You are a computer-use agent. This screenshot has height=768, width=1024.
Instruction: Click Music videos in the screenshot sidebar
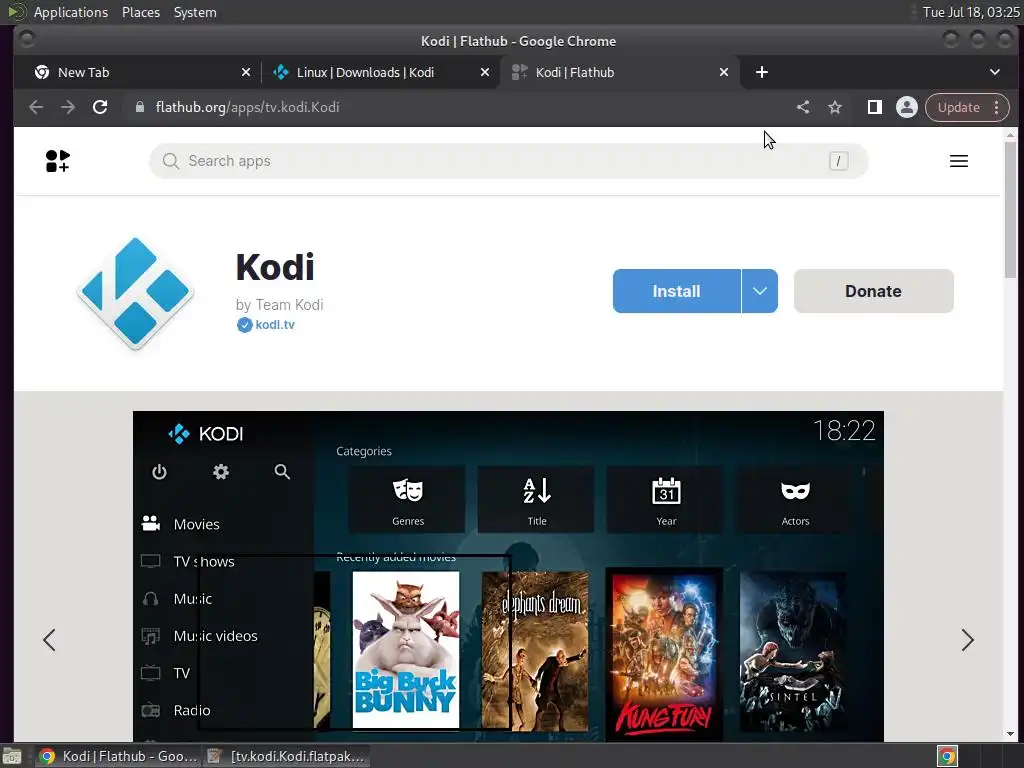click(215, 635)
